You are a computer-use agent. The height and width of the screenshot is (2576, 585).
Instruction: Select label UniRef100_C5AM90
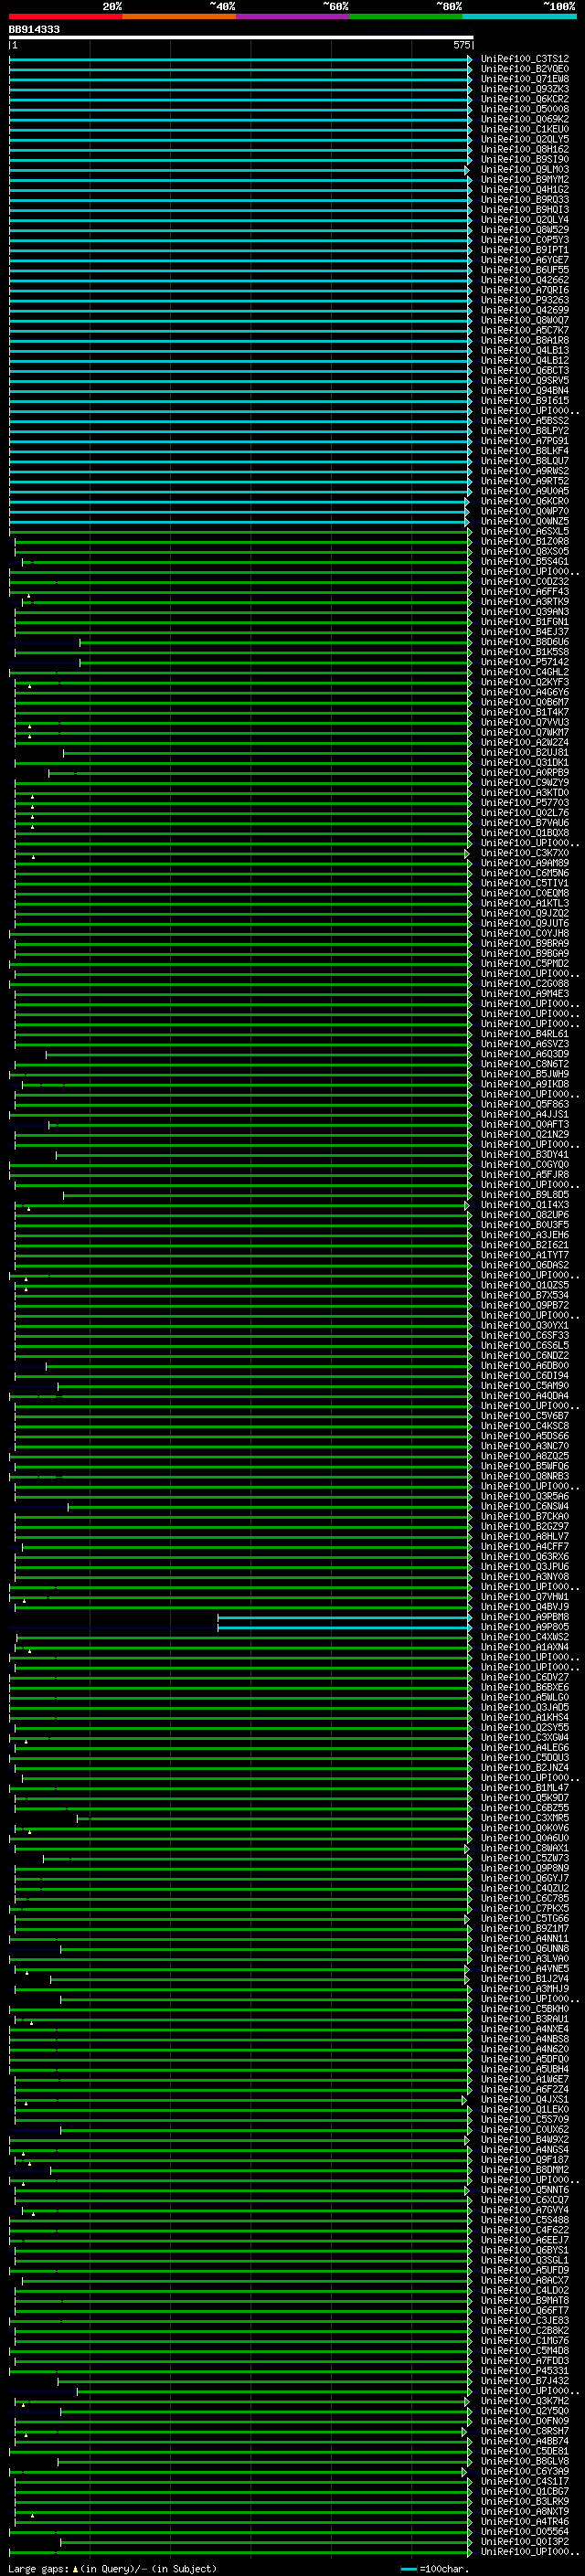coord(525,1386)
